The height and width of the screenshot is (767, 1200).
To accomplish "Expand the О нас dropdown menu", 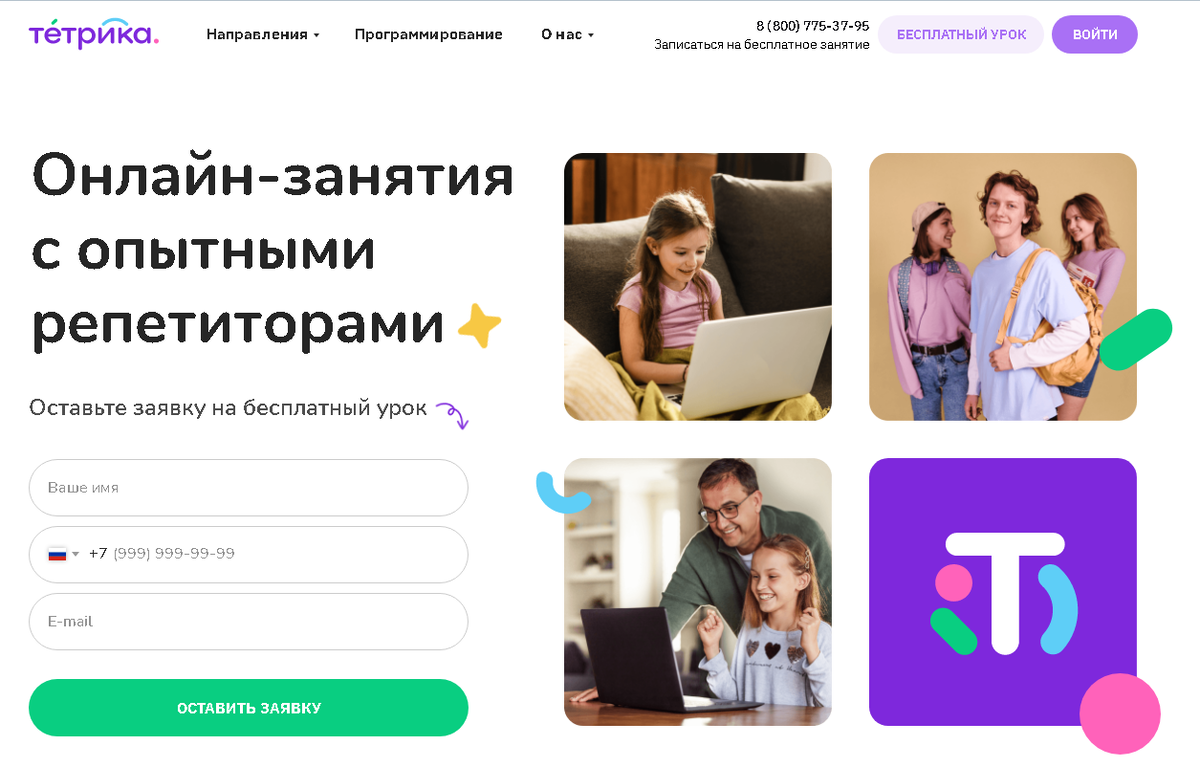I will pyautogui.click(x=567, y=34).
